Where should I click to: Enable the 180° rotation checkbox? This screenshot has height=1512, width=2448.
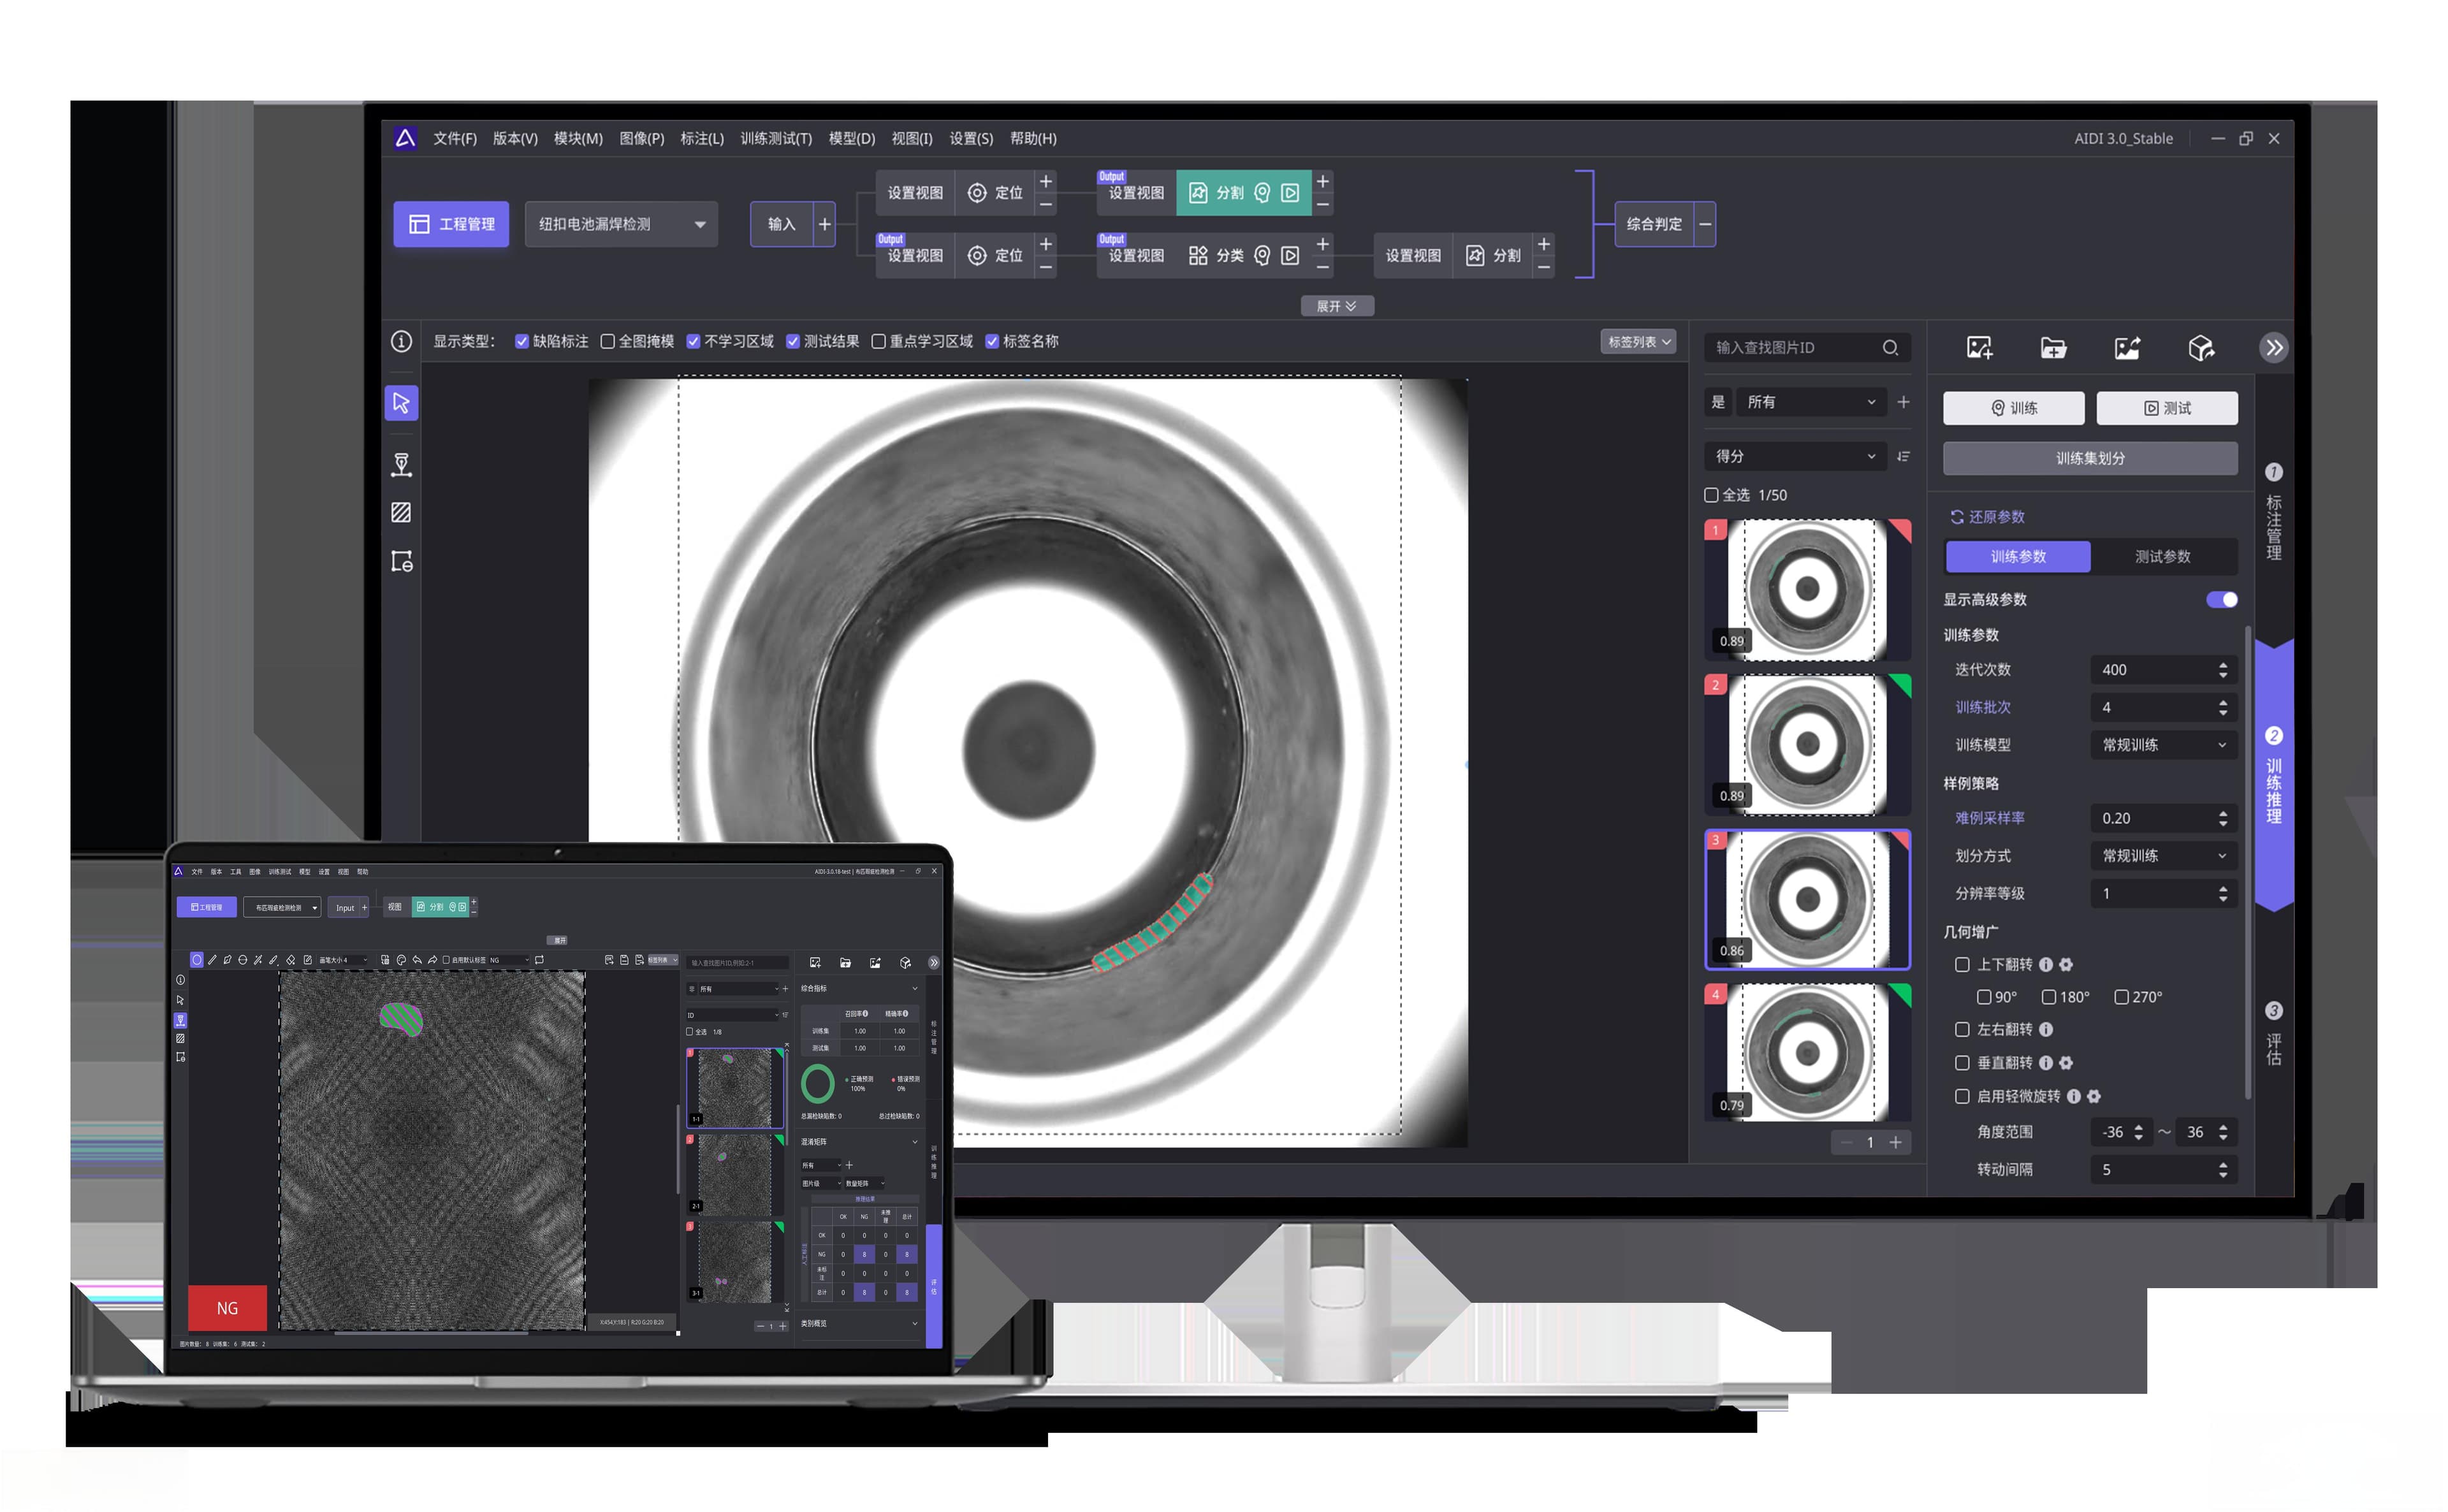point(2048,998)
